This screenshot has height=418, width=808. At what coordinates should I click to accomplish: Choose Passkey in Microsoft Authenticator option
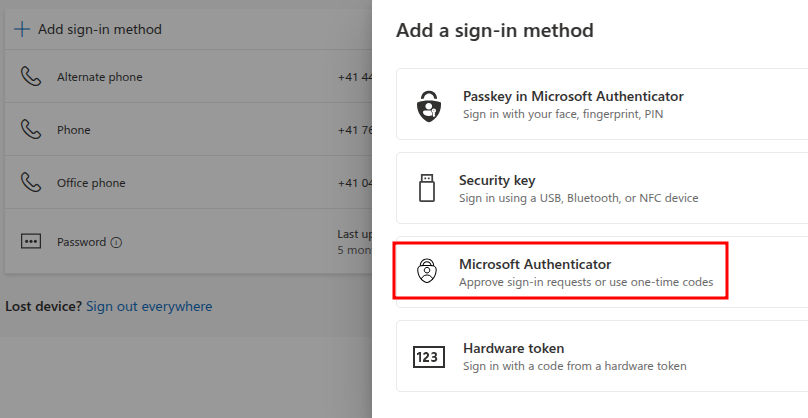[x=573, y=97]
